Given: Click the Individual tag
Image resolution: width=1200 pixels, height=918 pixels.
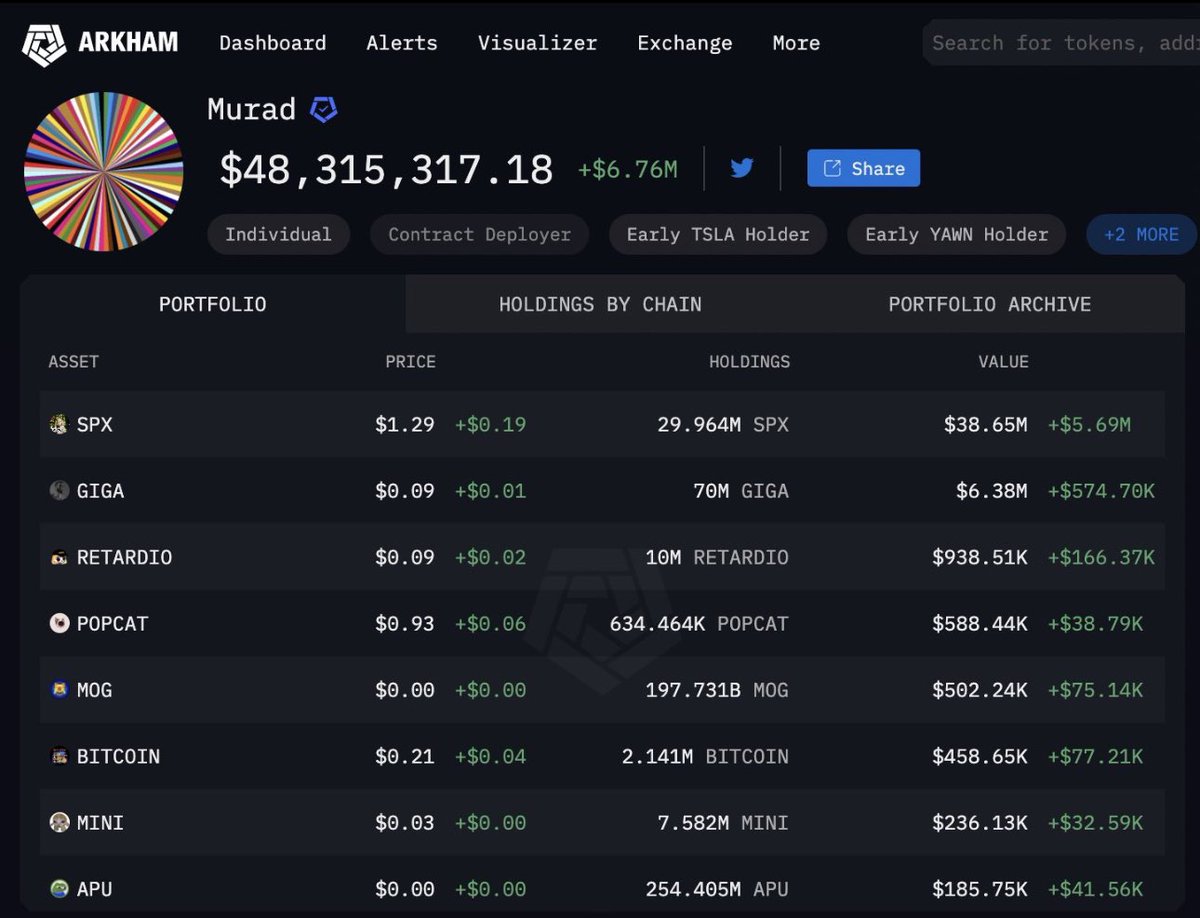Looking at the screenshot, I should click(278, 235).
